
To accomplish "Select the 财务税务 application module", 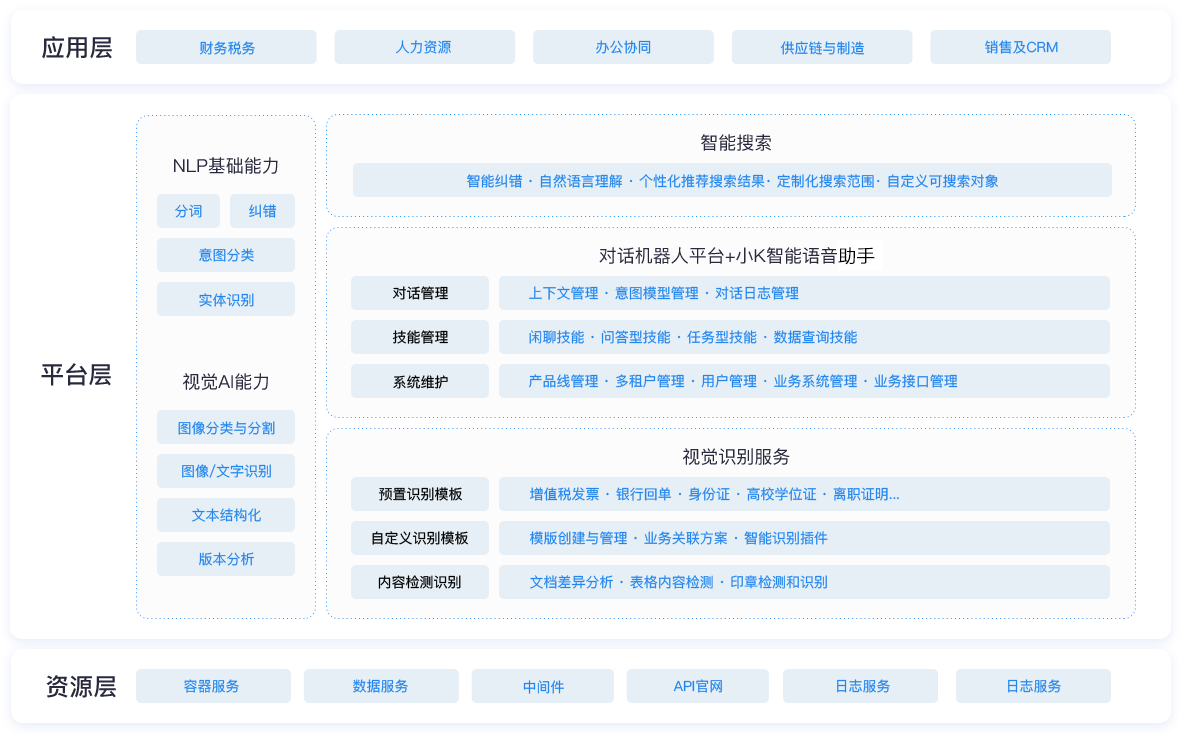I will pos(226,46).
